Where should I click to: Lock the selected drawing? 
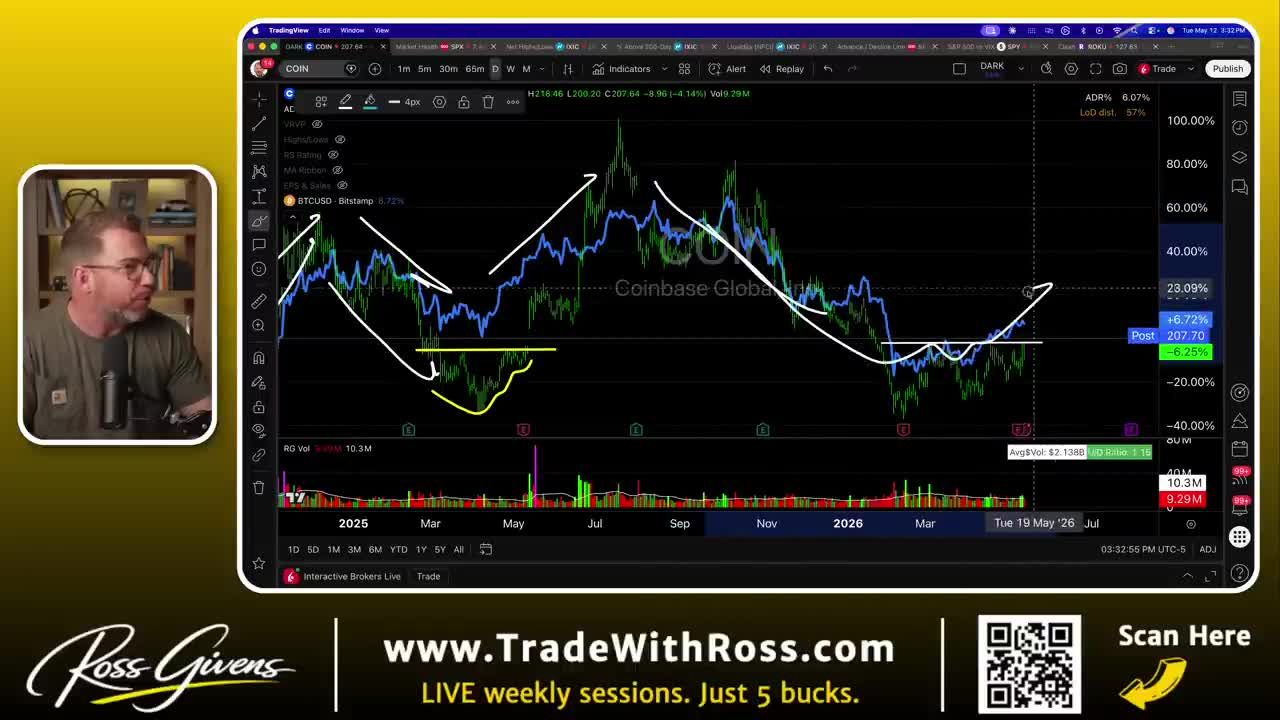(464, 102)
